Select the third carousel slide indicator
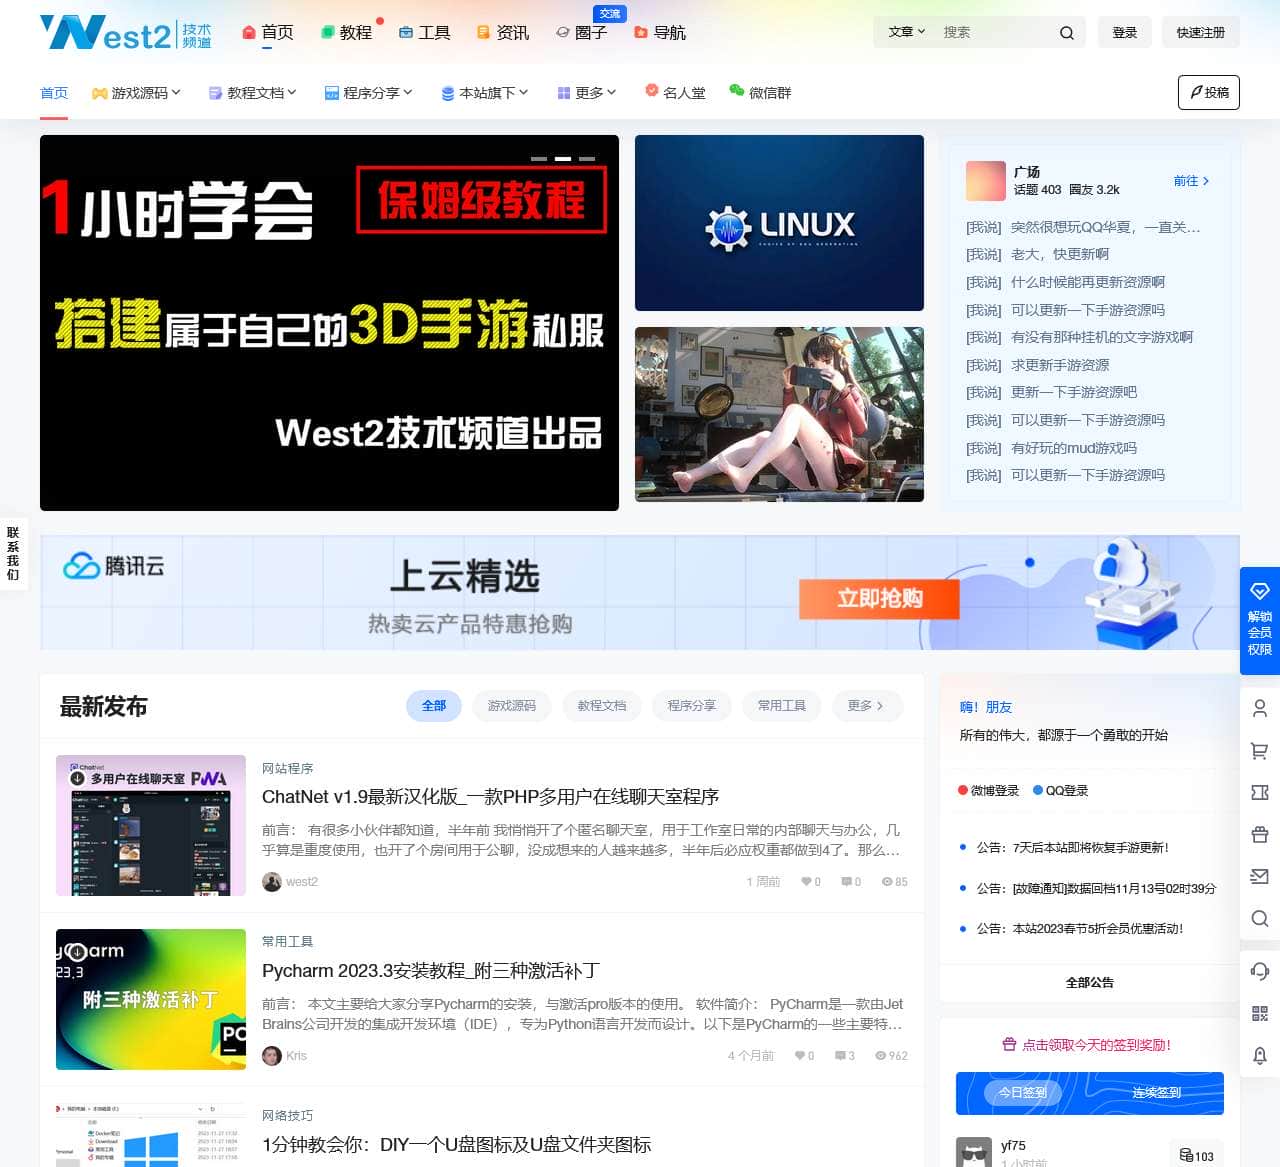Screen dimensions: 1280x1167 (587, 159)
